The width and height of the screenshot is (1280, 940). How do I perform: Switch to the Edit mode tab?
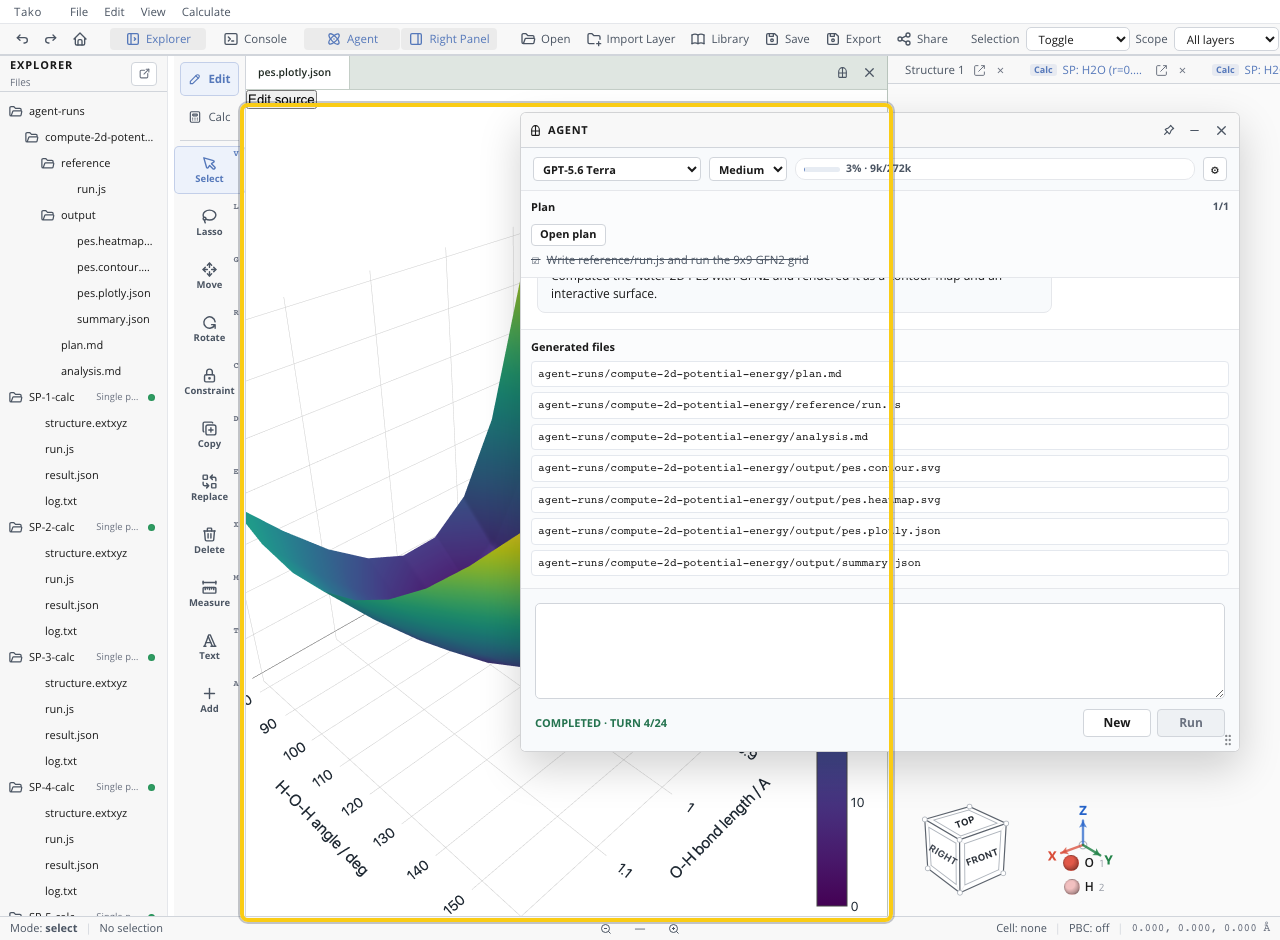click(209, 78)
